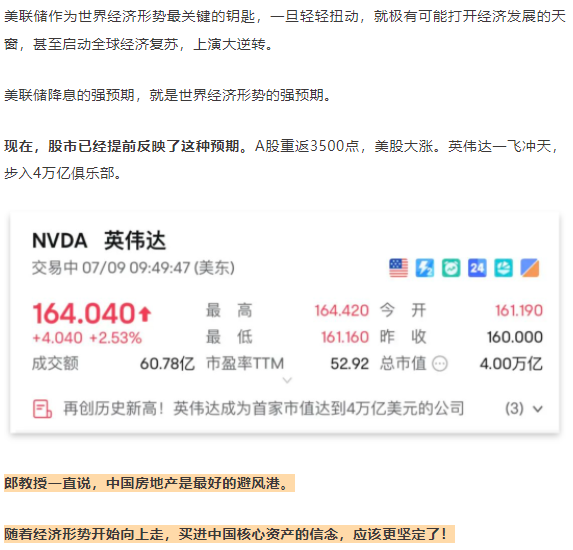This screenshot has width=573, height=550.
Task: Click the current price 164.040
Action: click(84, 314)
